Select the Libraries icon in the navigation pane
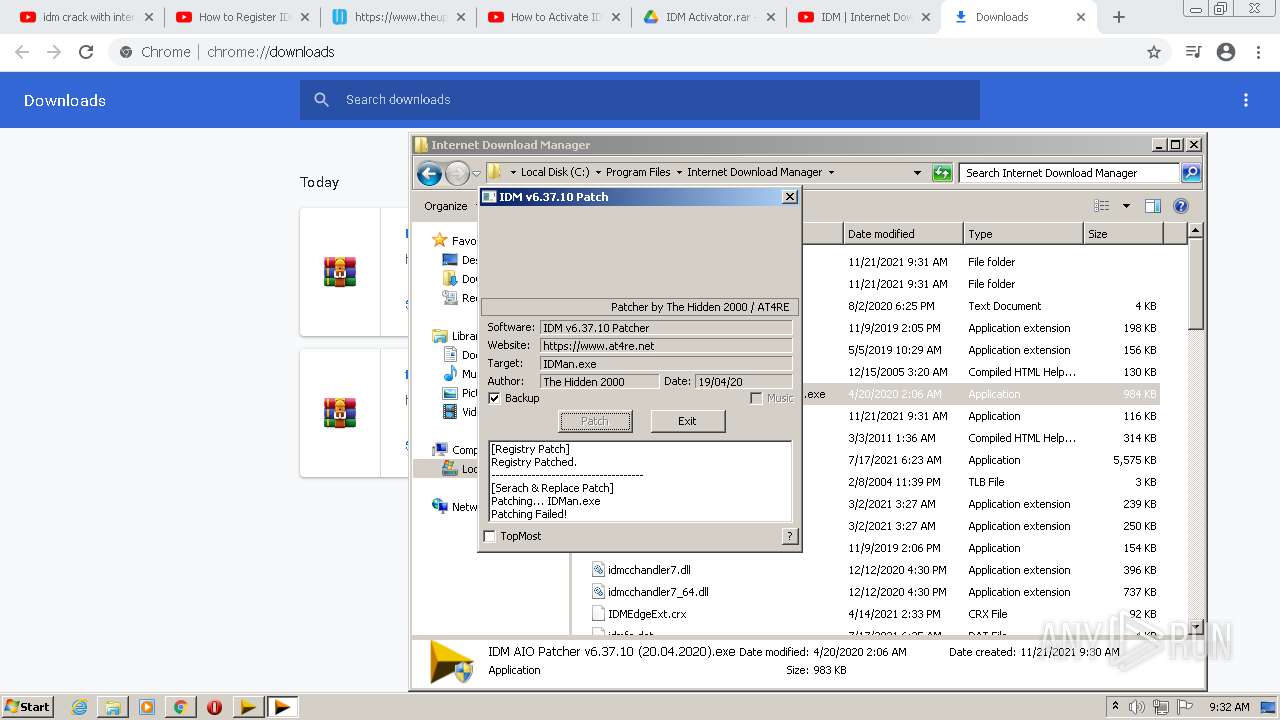The width and height of the screenshot is (1280, 720). pyautogui.click(x=439, y=336)
